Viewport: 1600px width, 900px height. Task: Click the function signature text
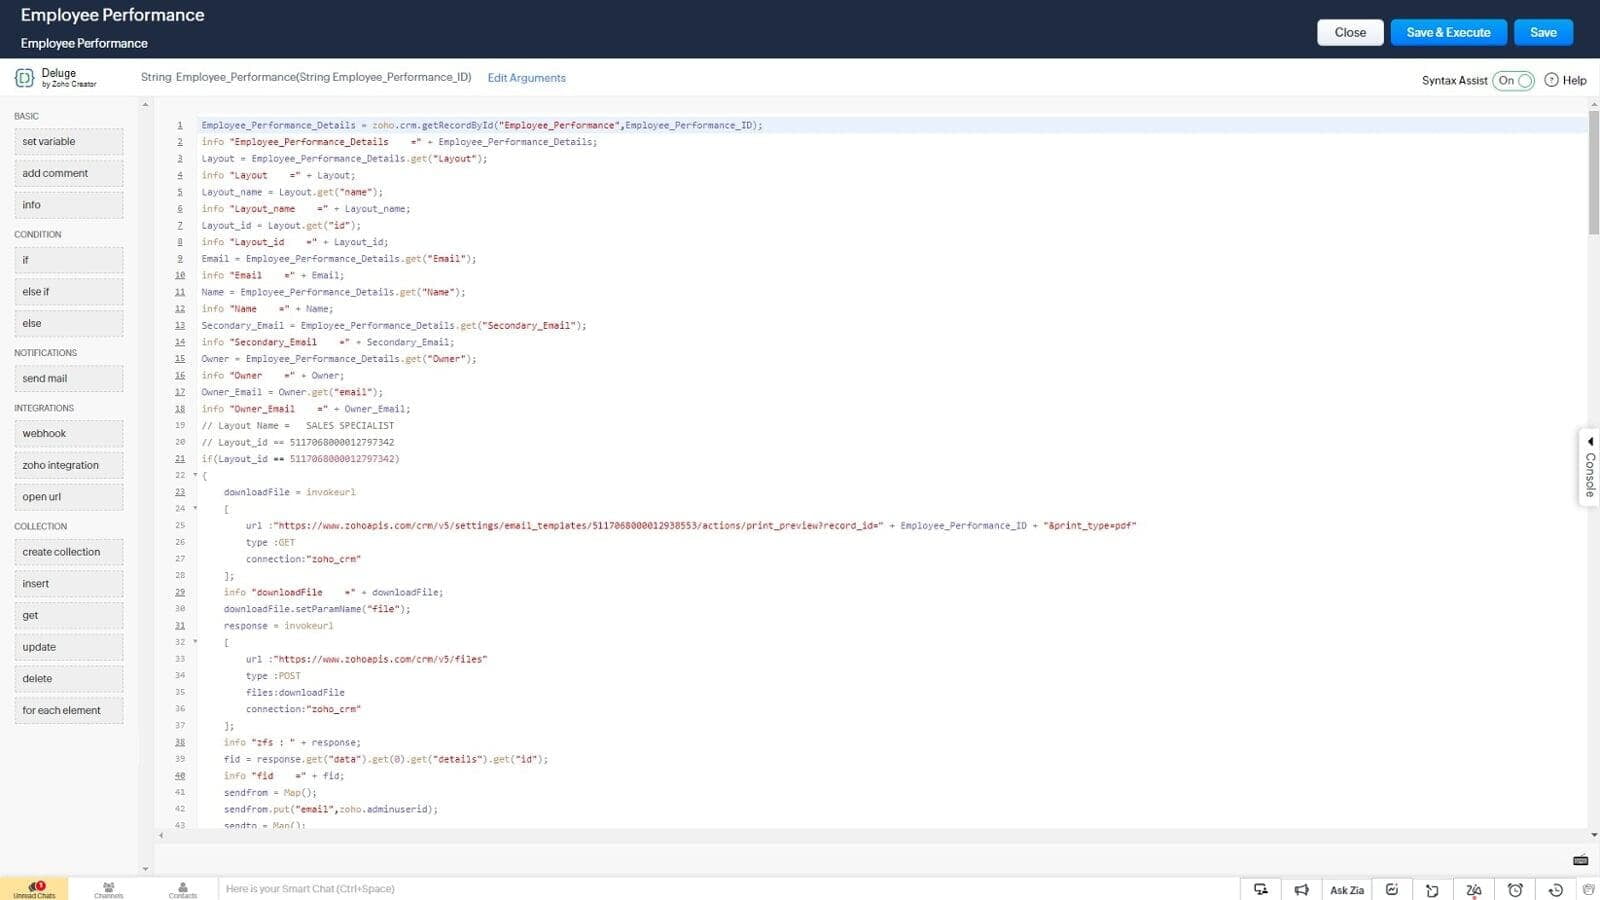tap(306, 77)
